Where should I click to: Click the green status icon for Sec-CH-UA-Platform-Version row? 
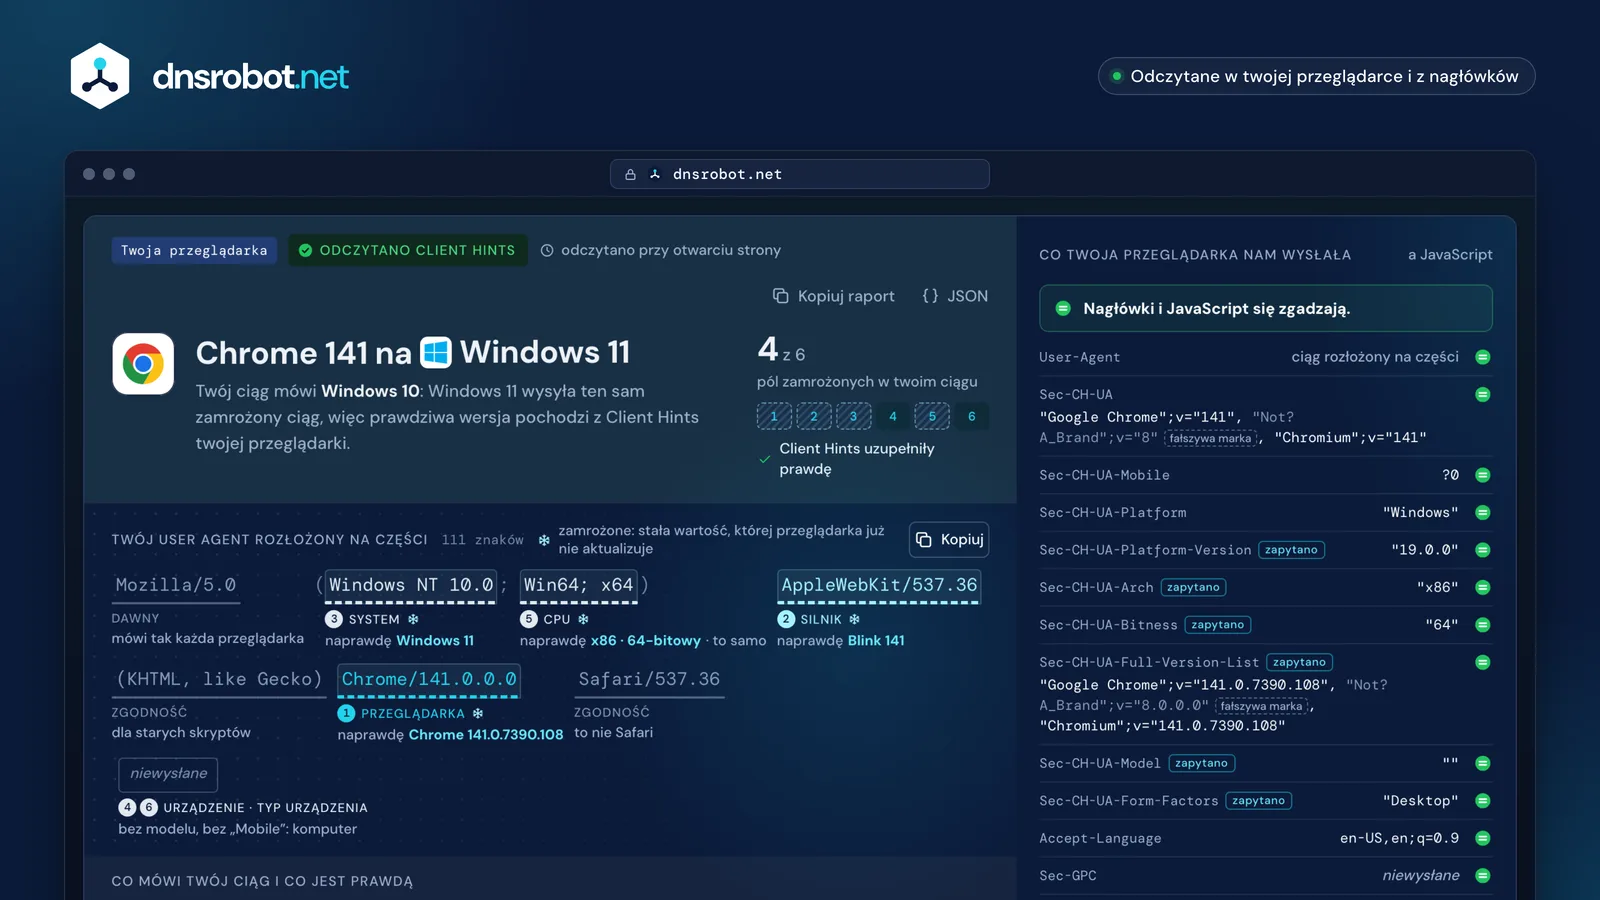(x=1483, y=550)
